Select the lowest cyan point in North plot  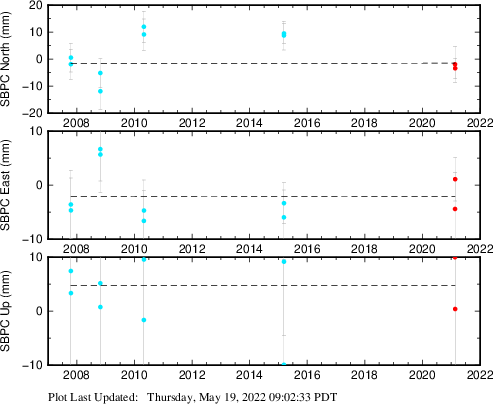(x=100, y=91)
